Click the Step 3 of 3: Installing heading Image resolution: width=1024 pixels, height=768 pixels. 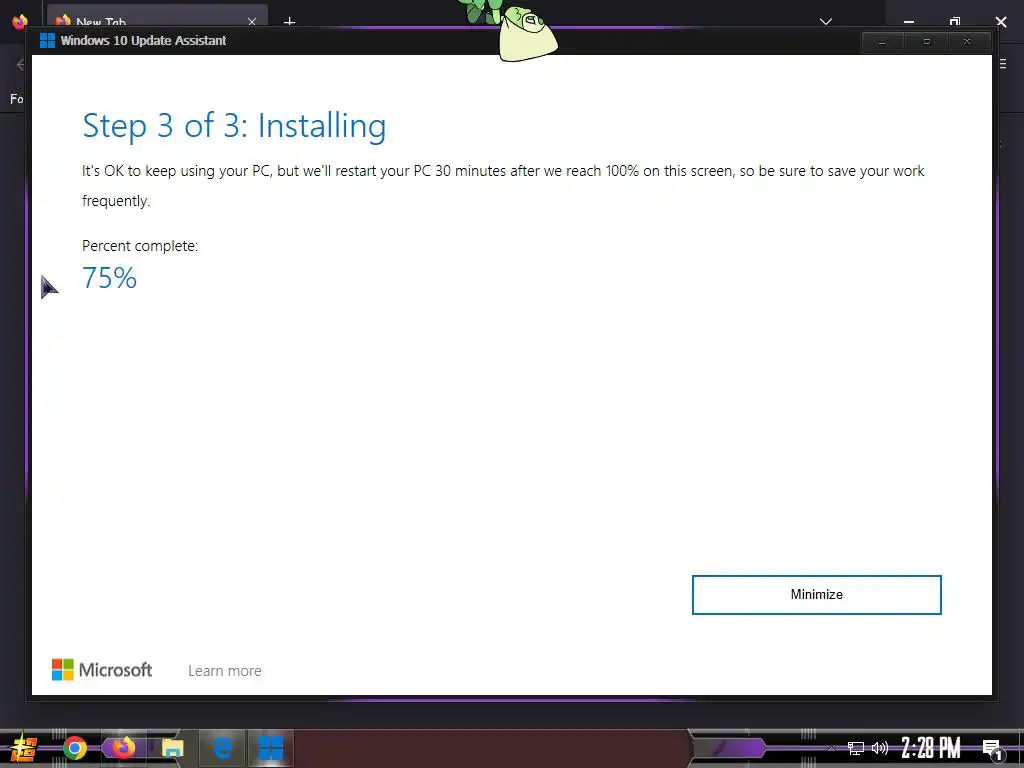(x=234, y=126)
